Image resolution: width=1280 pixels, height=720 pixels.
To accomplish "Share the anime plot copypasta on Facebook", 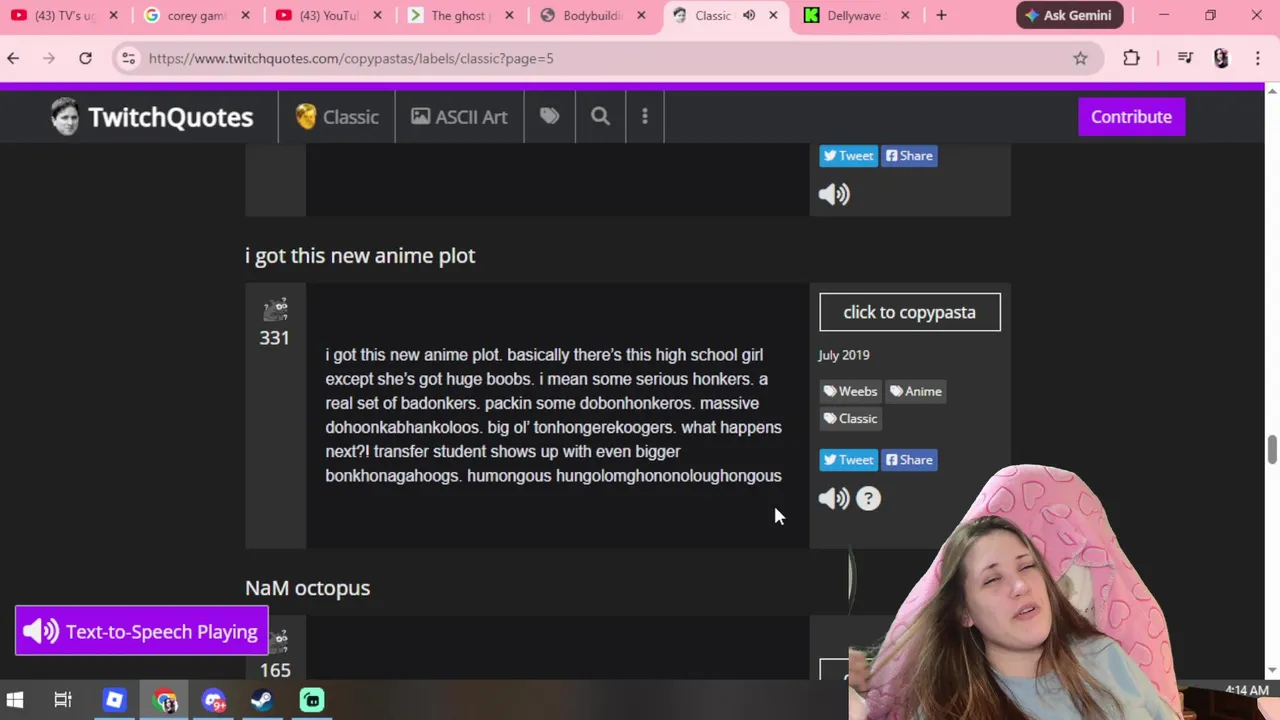I will click(909, 460).
